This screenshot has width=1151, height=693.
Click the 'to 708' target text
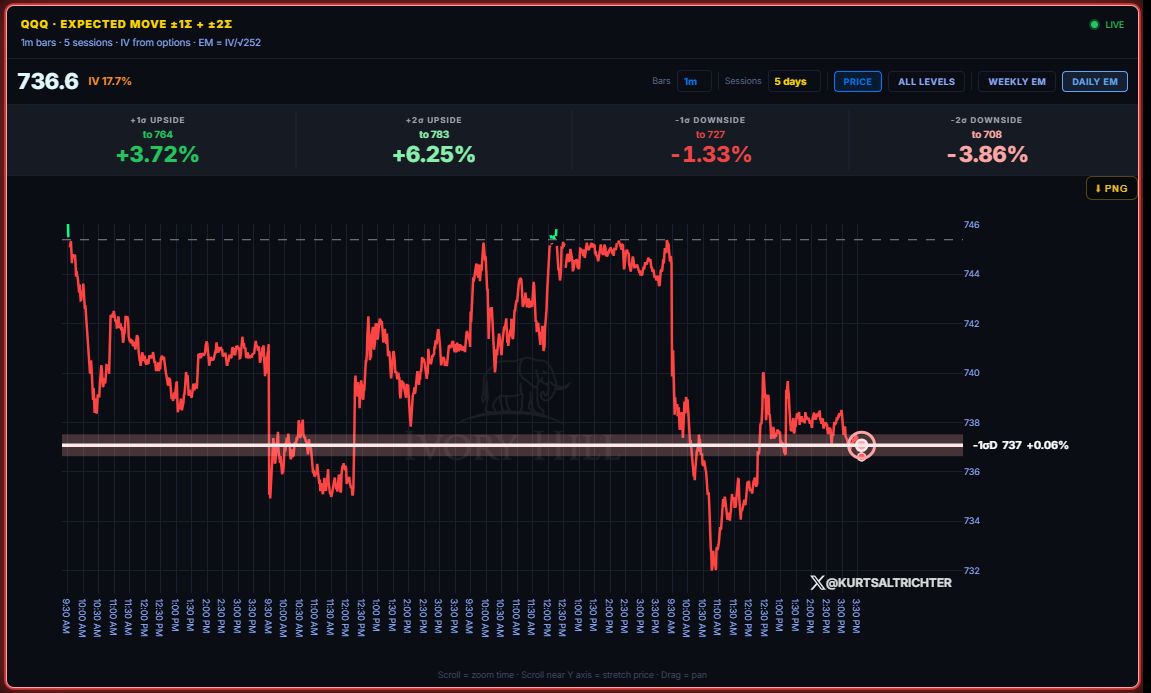987,134
